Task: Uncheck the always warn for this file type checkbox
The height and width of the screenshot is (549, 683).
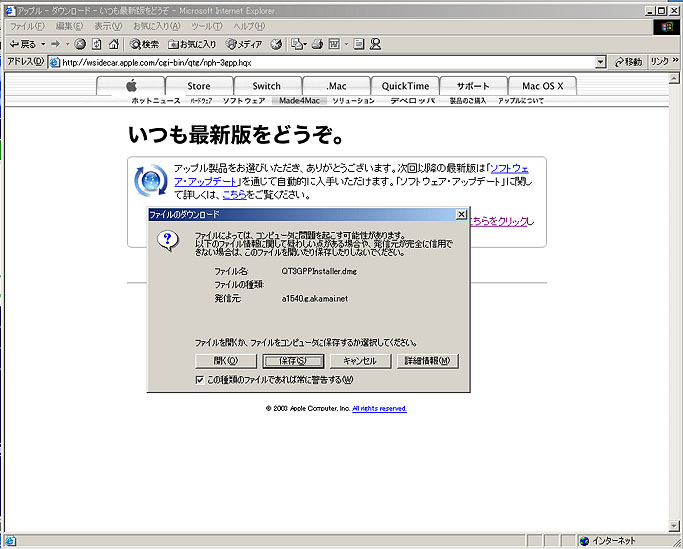Action: click(200, 380)
